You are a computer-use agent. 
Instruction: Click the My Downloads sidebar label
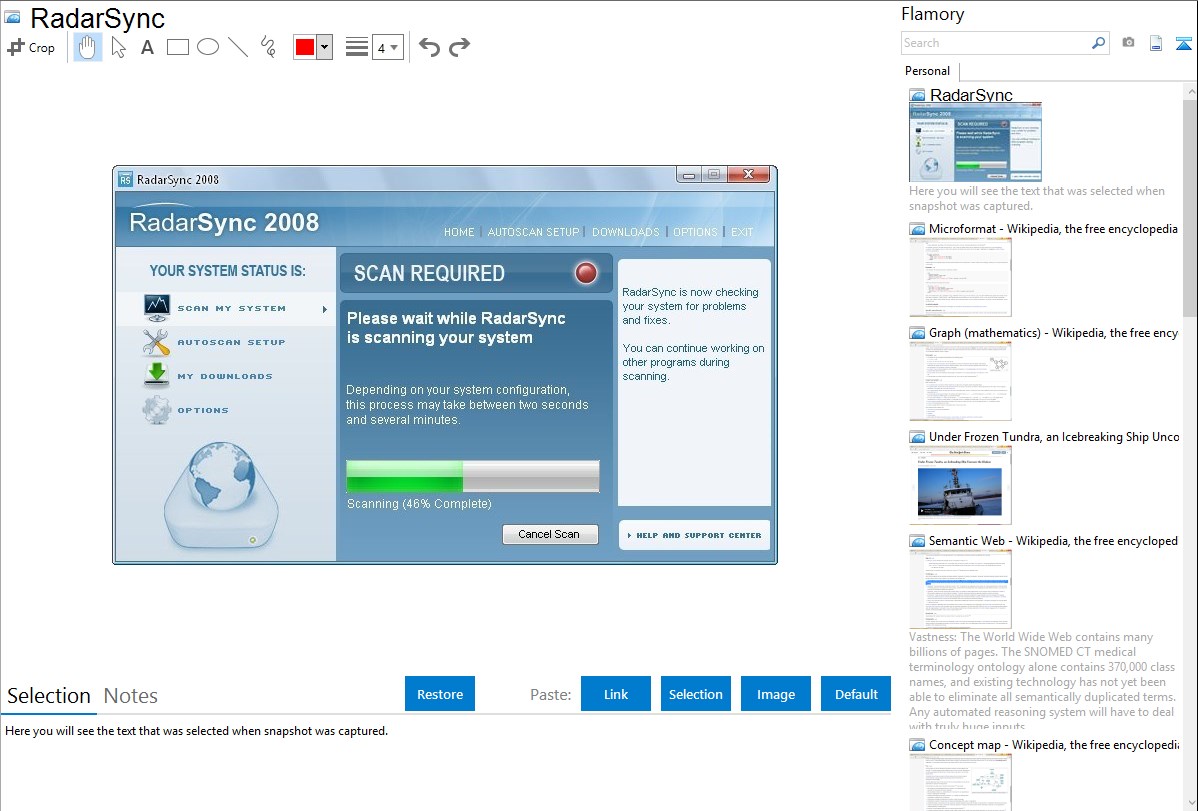point(225,376)
